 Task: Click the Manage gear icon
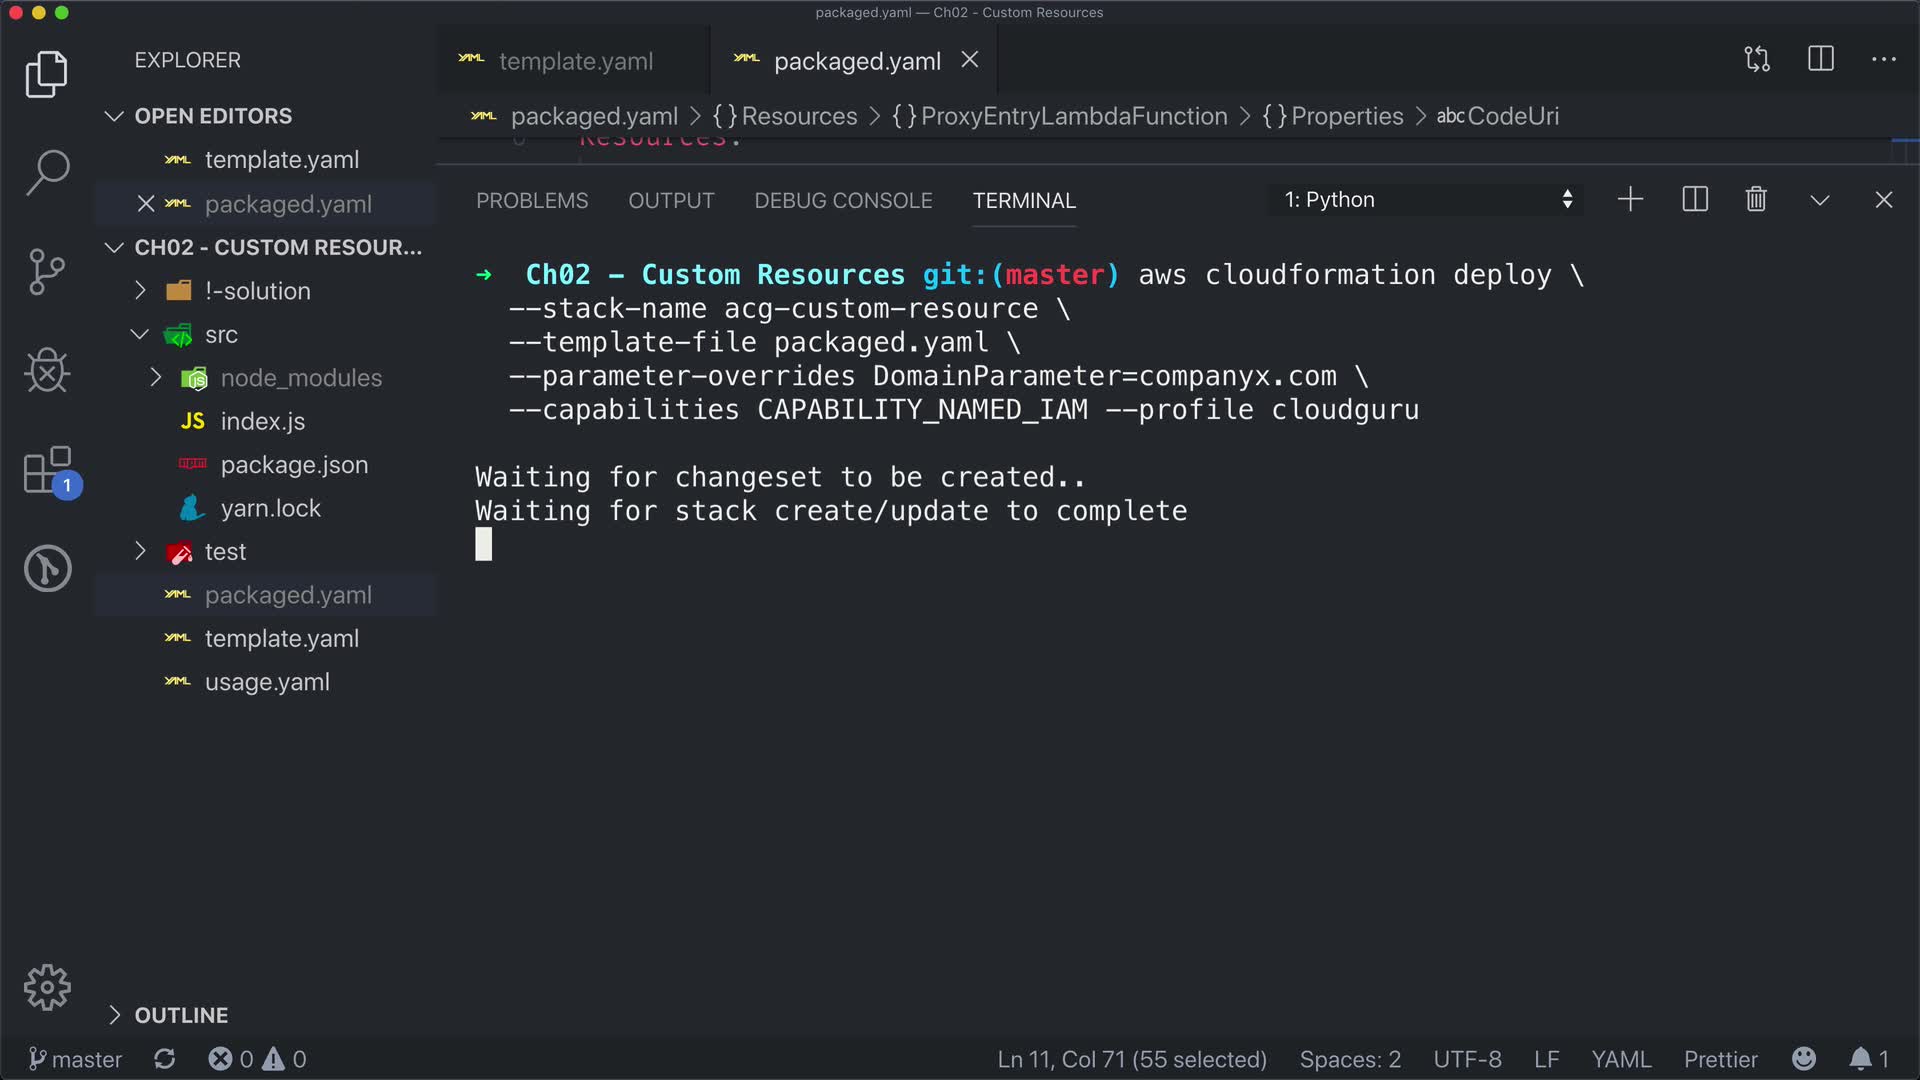[x=47, y=988]
